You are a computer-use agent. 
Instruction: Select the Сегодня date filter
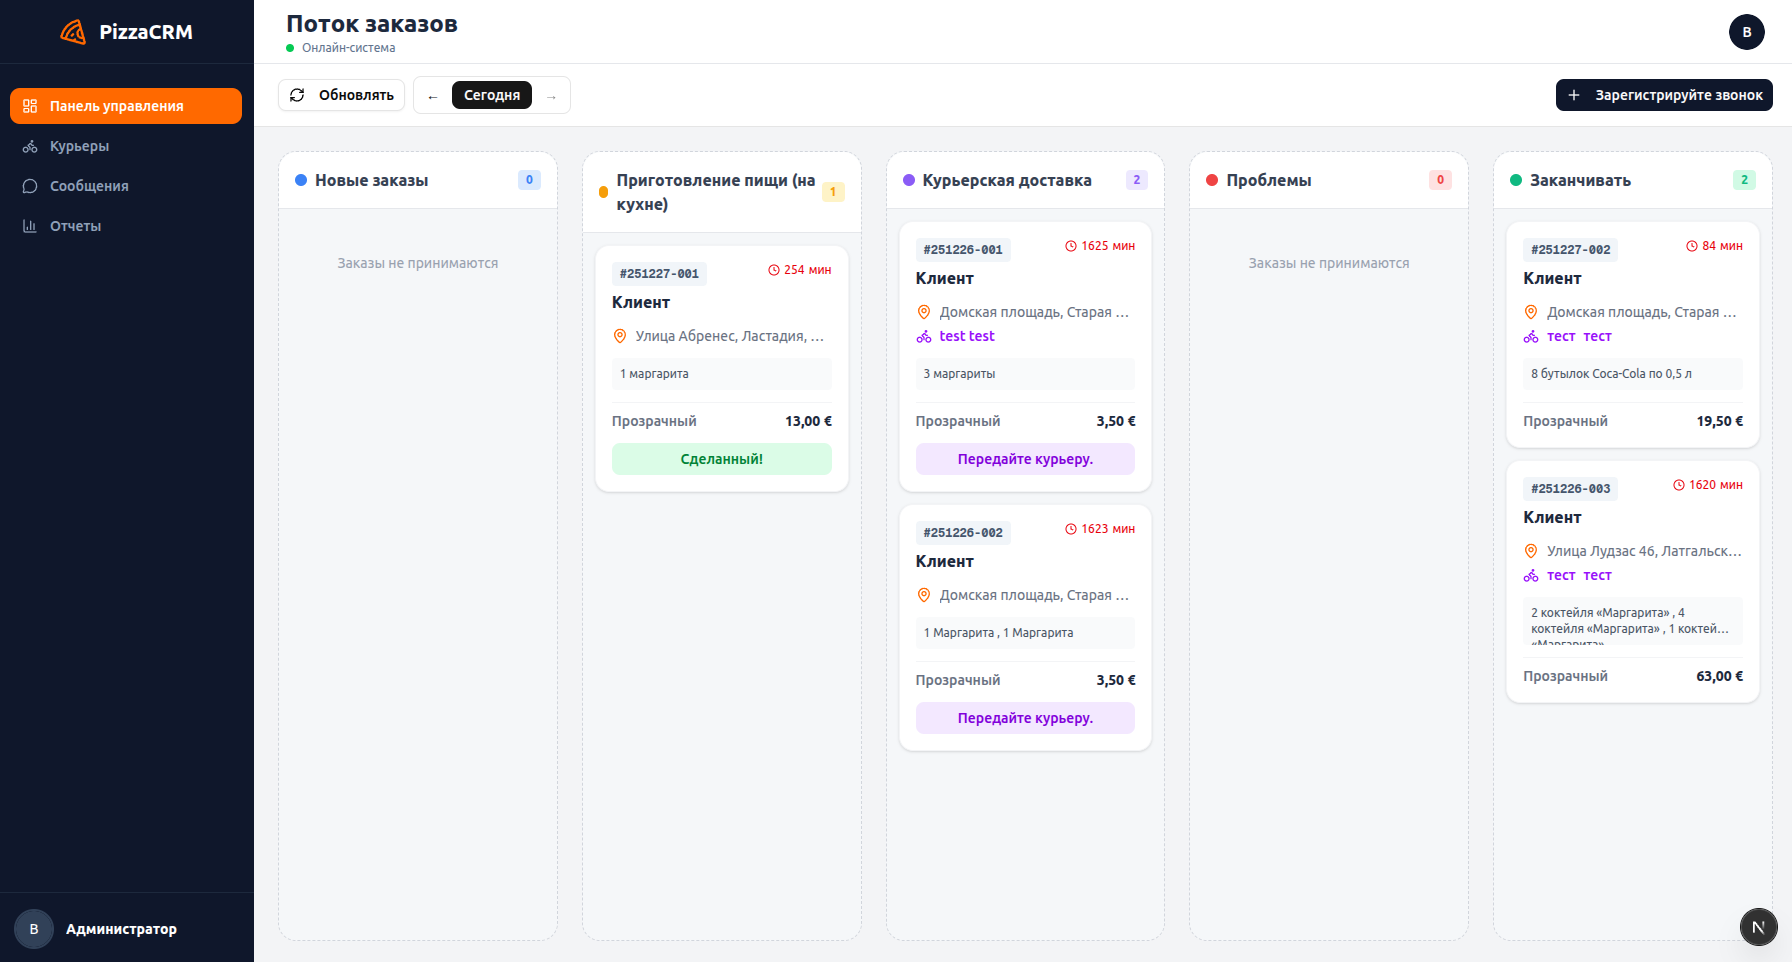click(492, 95)
